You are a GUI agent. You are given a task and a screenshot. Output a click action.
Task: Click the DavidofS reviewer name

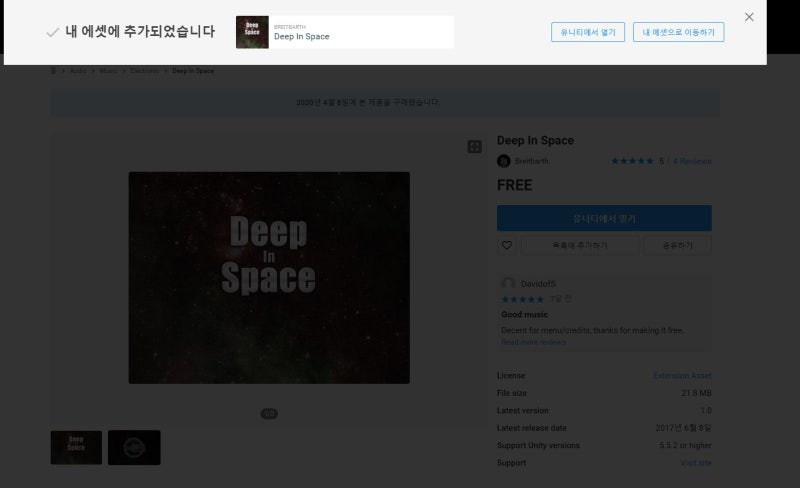pos(538,284)
